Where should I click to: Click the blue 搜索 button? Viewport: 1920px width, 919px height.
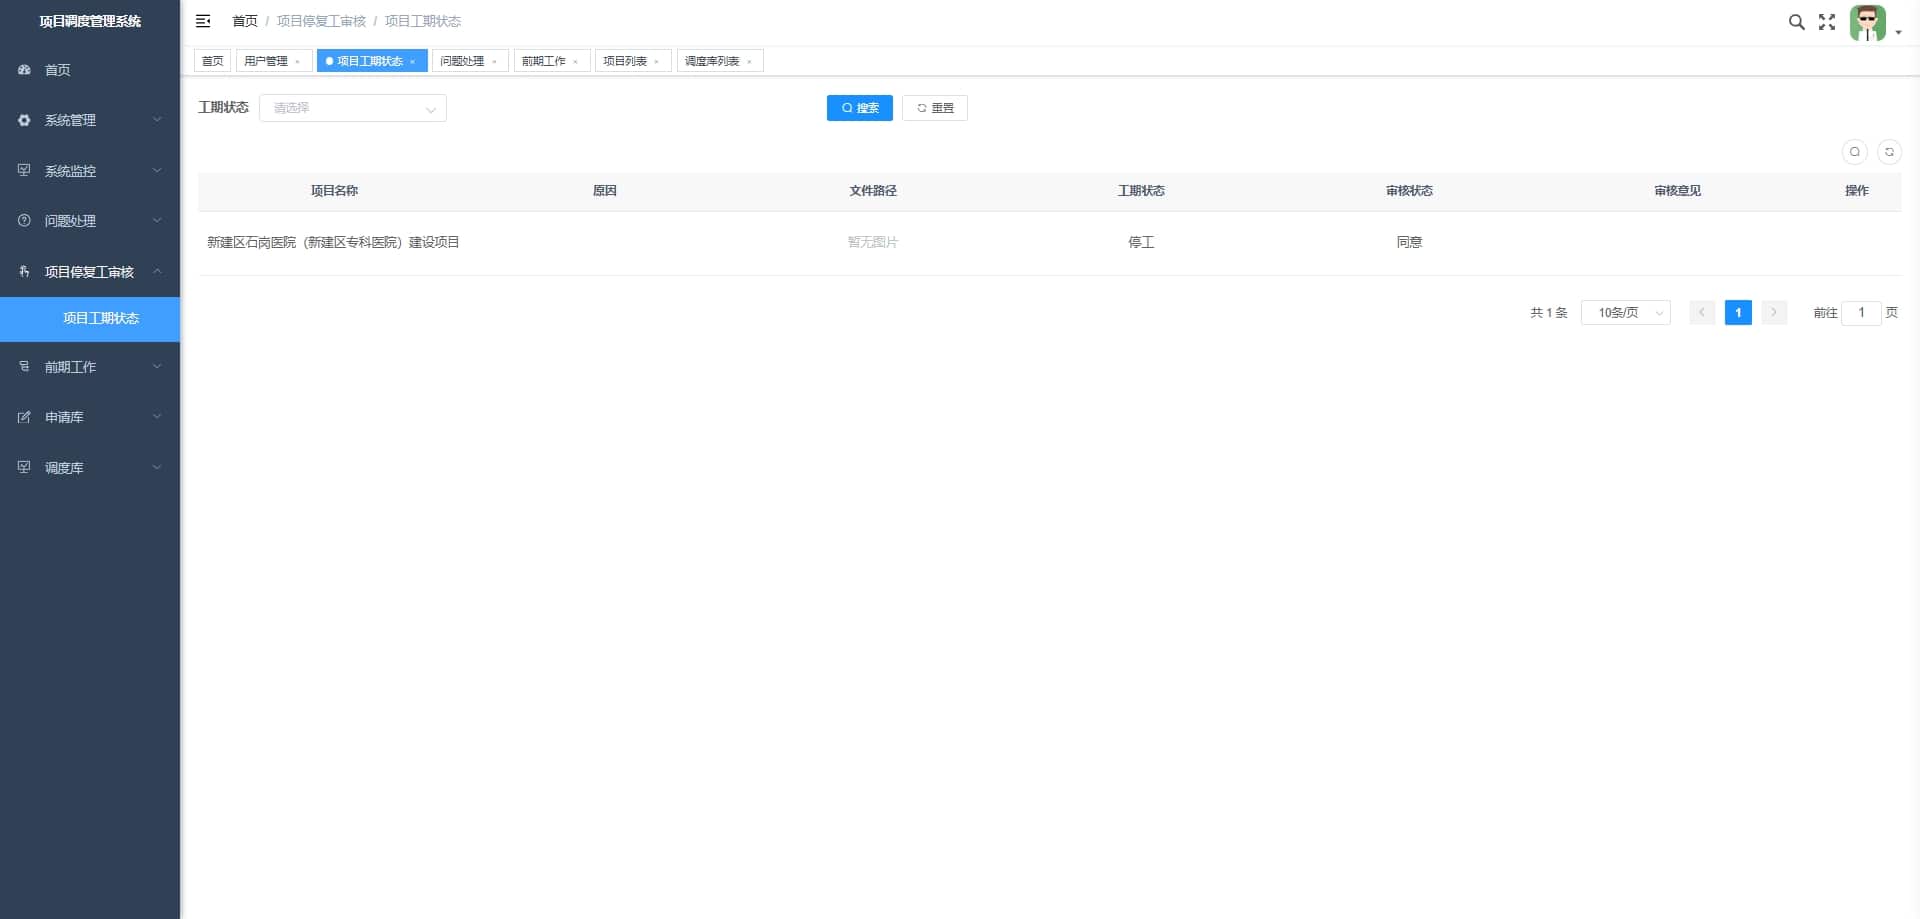[860, 108]
